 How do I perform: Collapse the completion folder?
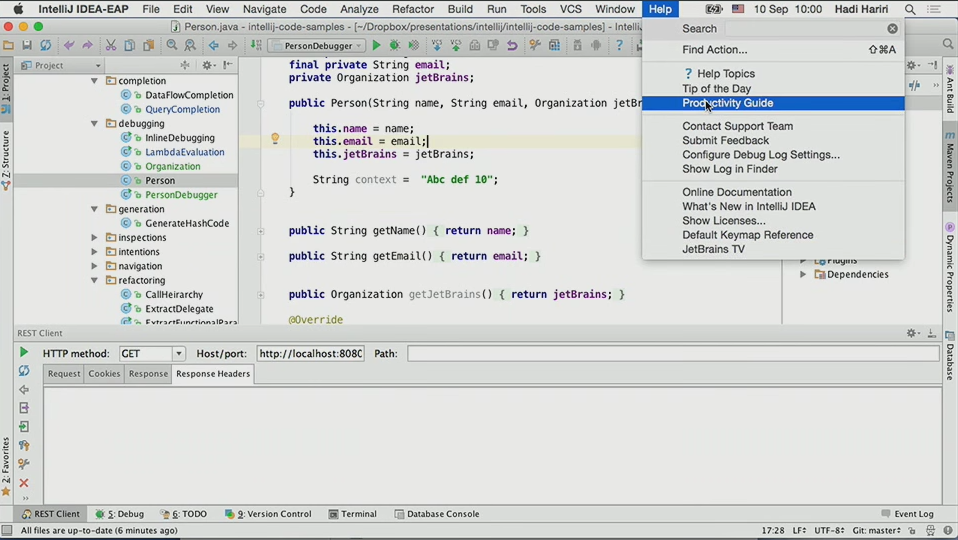tap(95, 81)
